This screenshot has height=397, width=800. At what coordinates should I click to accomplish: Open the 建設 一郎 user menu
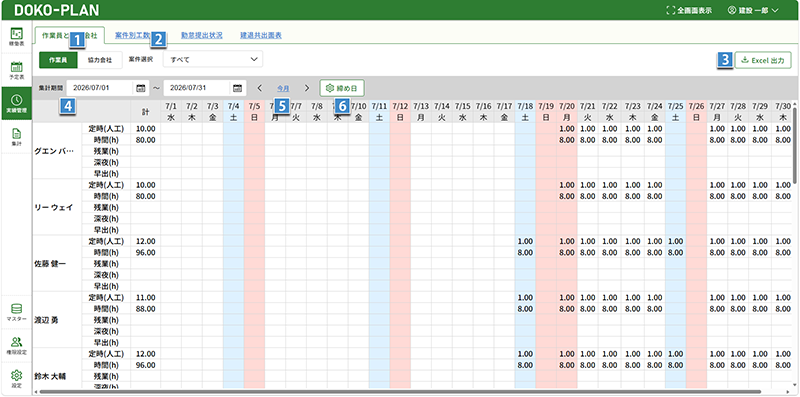point(753,10)
